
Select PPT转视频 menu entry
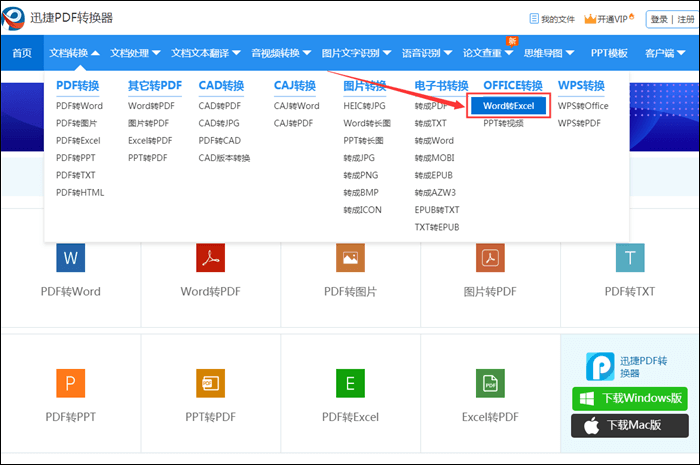503,123
